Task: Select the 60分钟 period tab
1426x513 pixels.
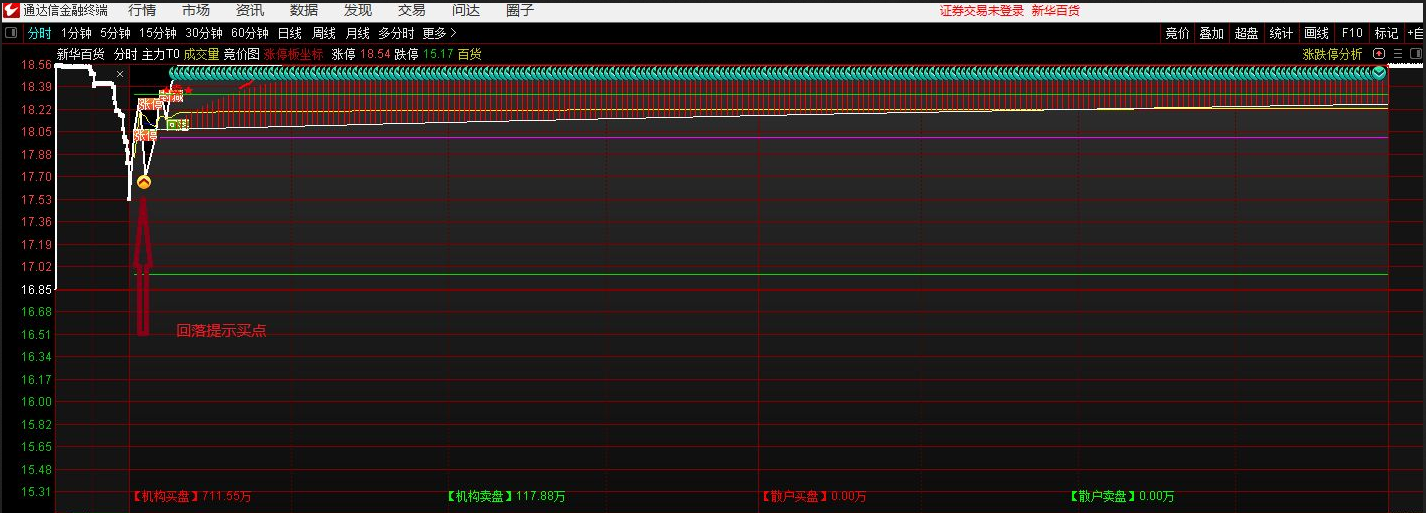Action: 250,33
